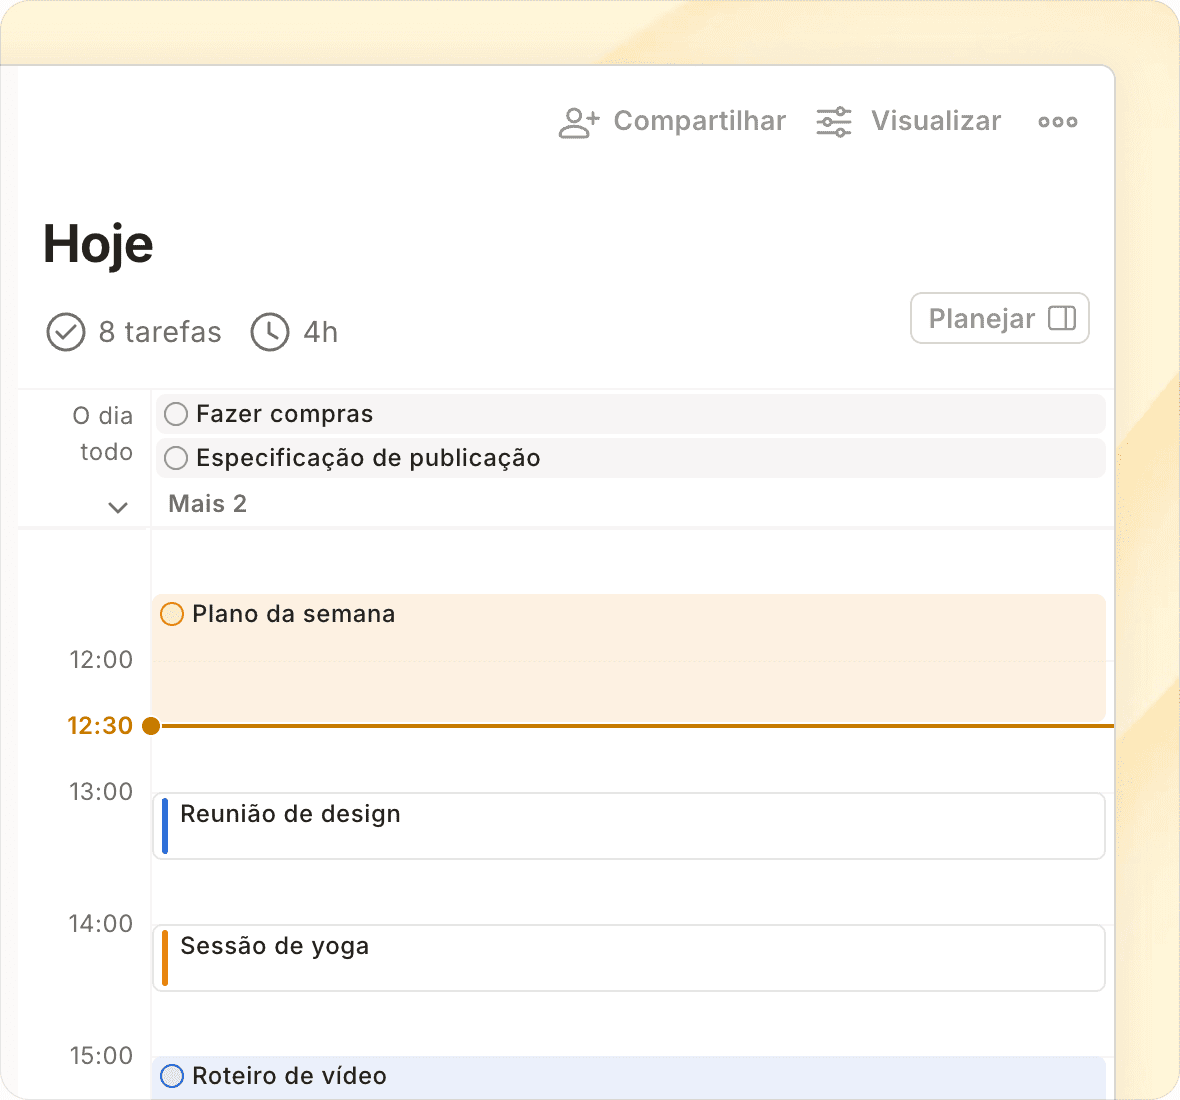Click the checkmark icon beside 8 tarefas

[x=66, y=332]
